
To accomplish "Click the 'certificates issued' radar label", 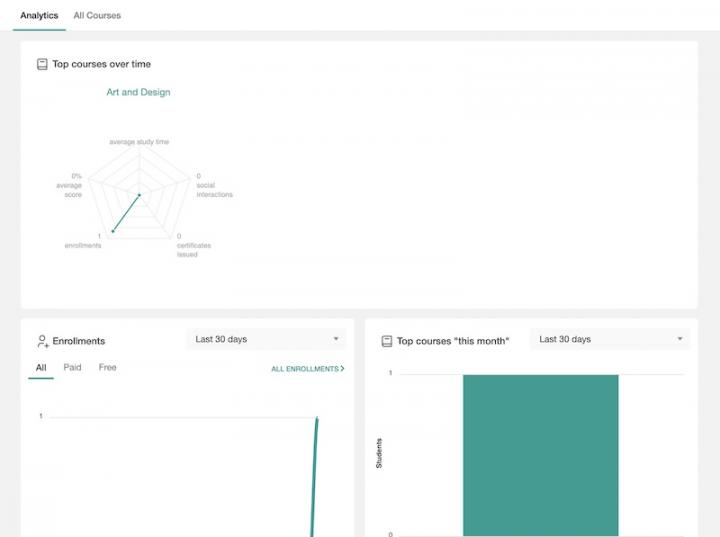I will [194, 250].
